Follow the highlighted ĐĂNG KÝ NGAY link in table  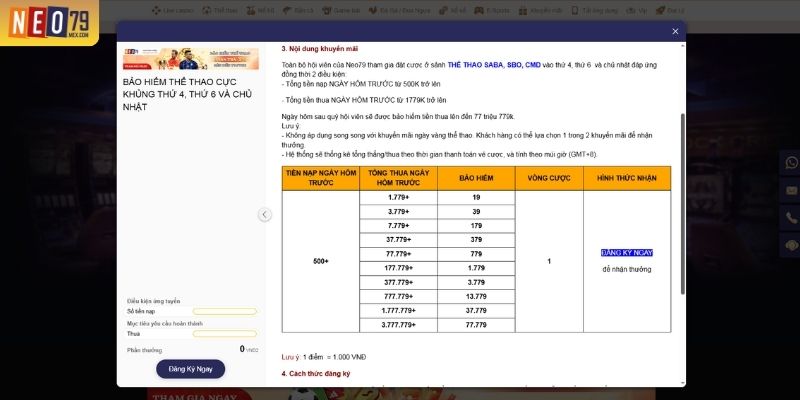(627, 253)
